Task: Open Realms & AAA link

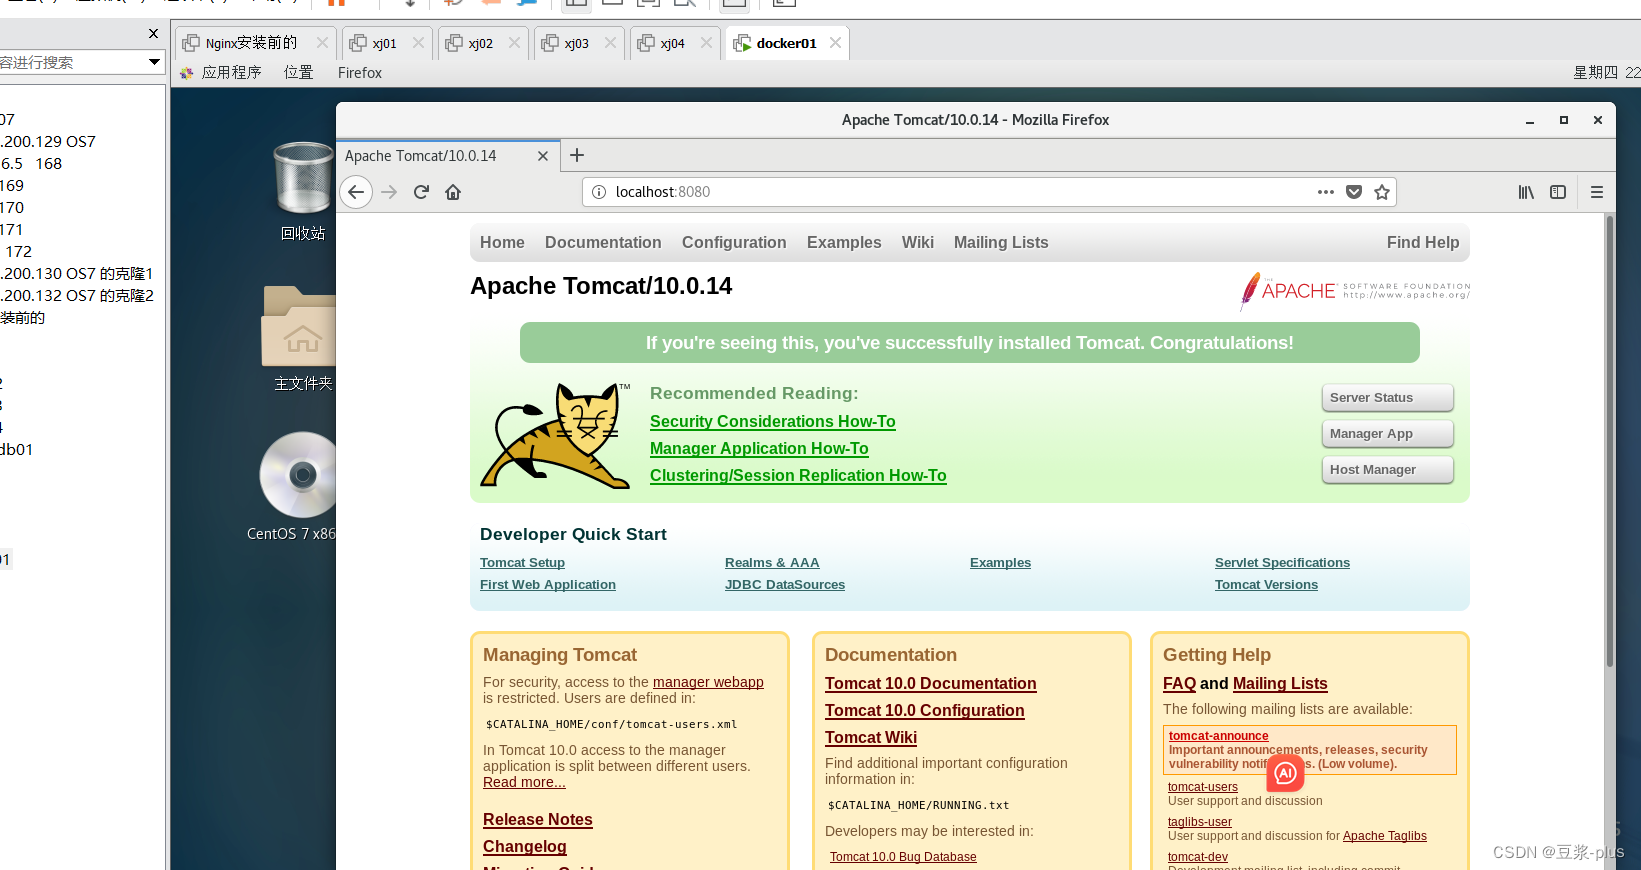Action: coord(772,563)
